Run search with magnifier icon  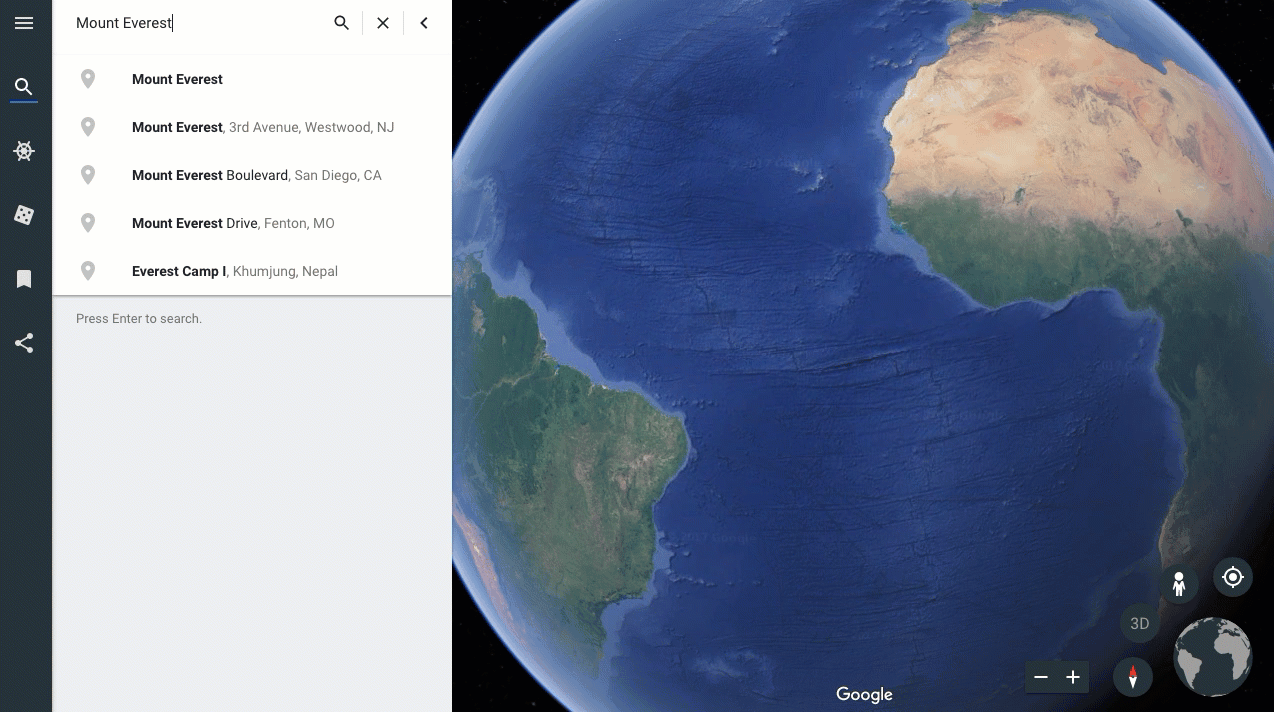342,23
